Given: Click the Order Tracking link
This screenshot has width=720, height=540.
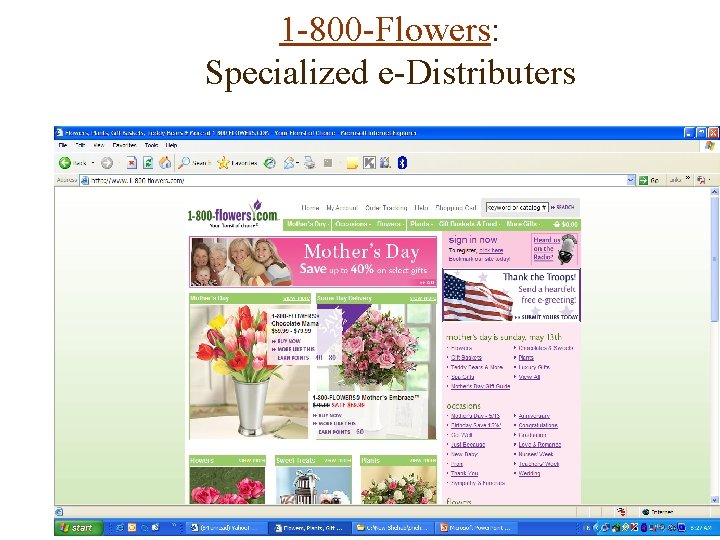Looking at the screenshot, I should pos(386,208).
